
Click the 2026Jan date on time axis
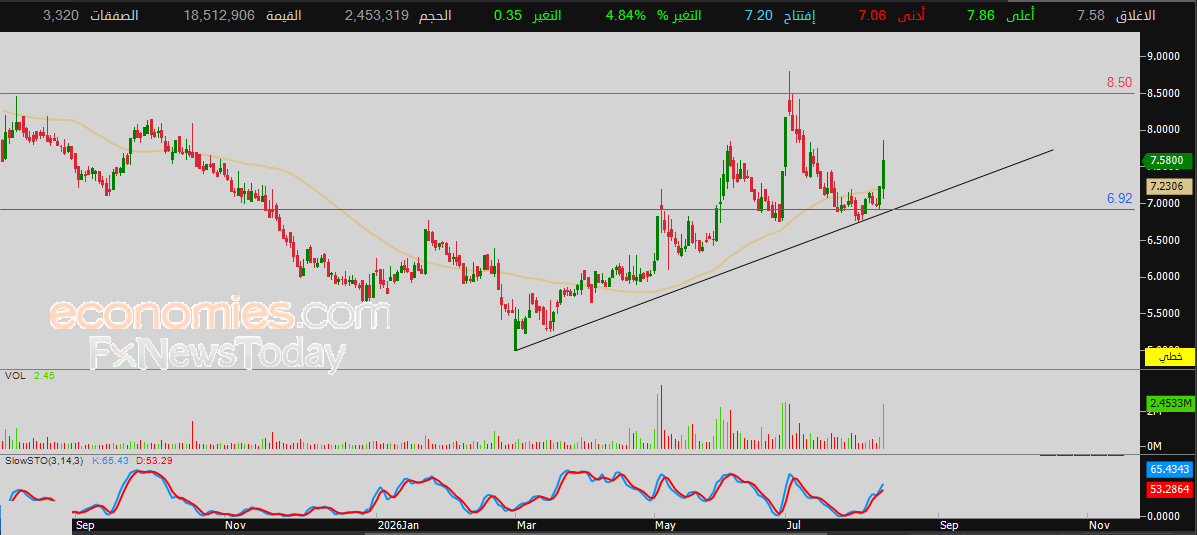tap(399, 525)
